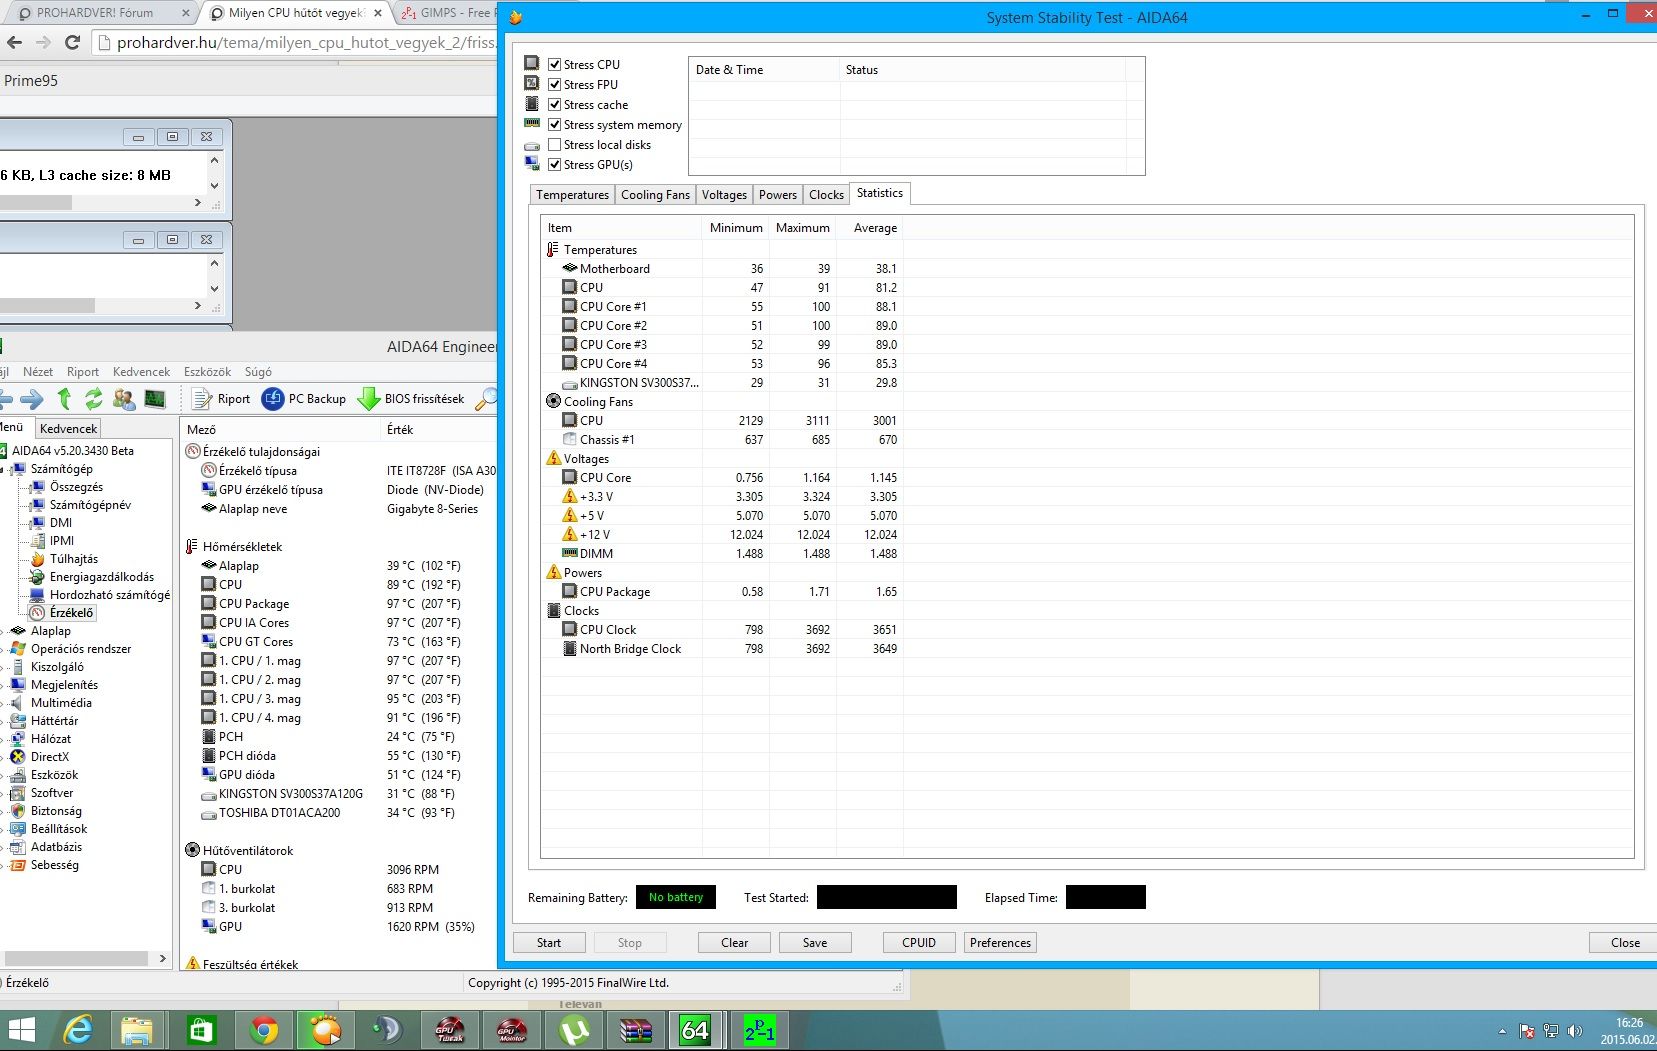The width and height of the screenshot is (1657, 1051).
Task: Click the Windows Start button
Action: pos(21,1029)
